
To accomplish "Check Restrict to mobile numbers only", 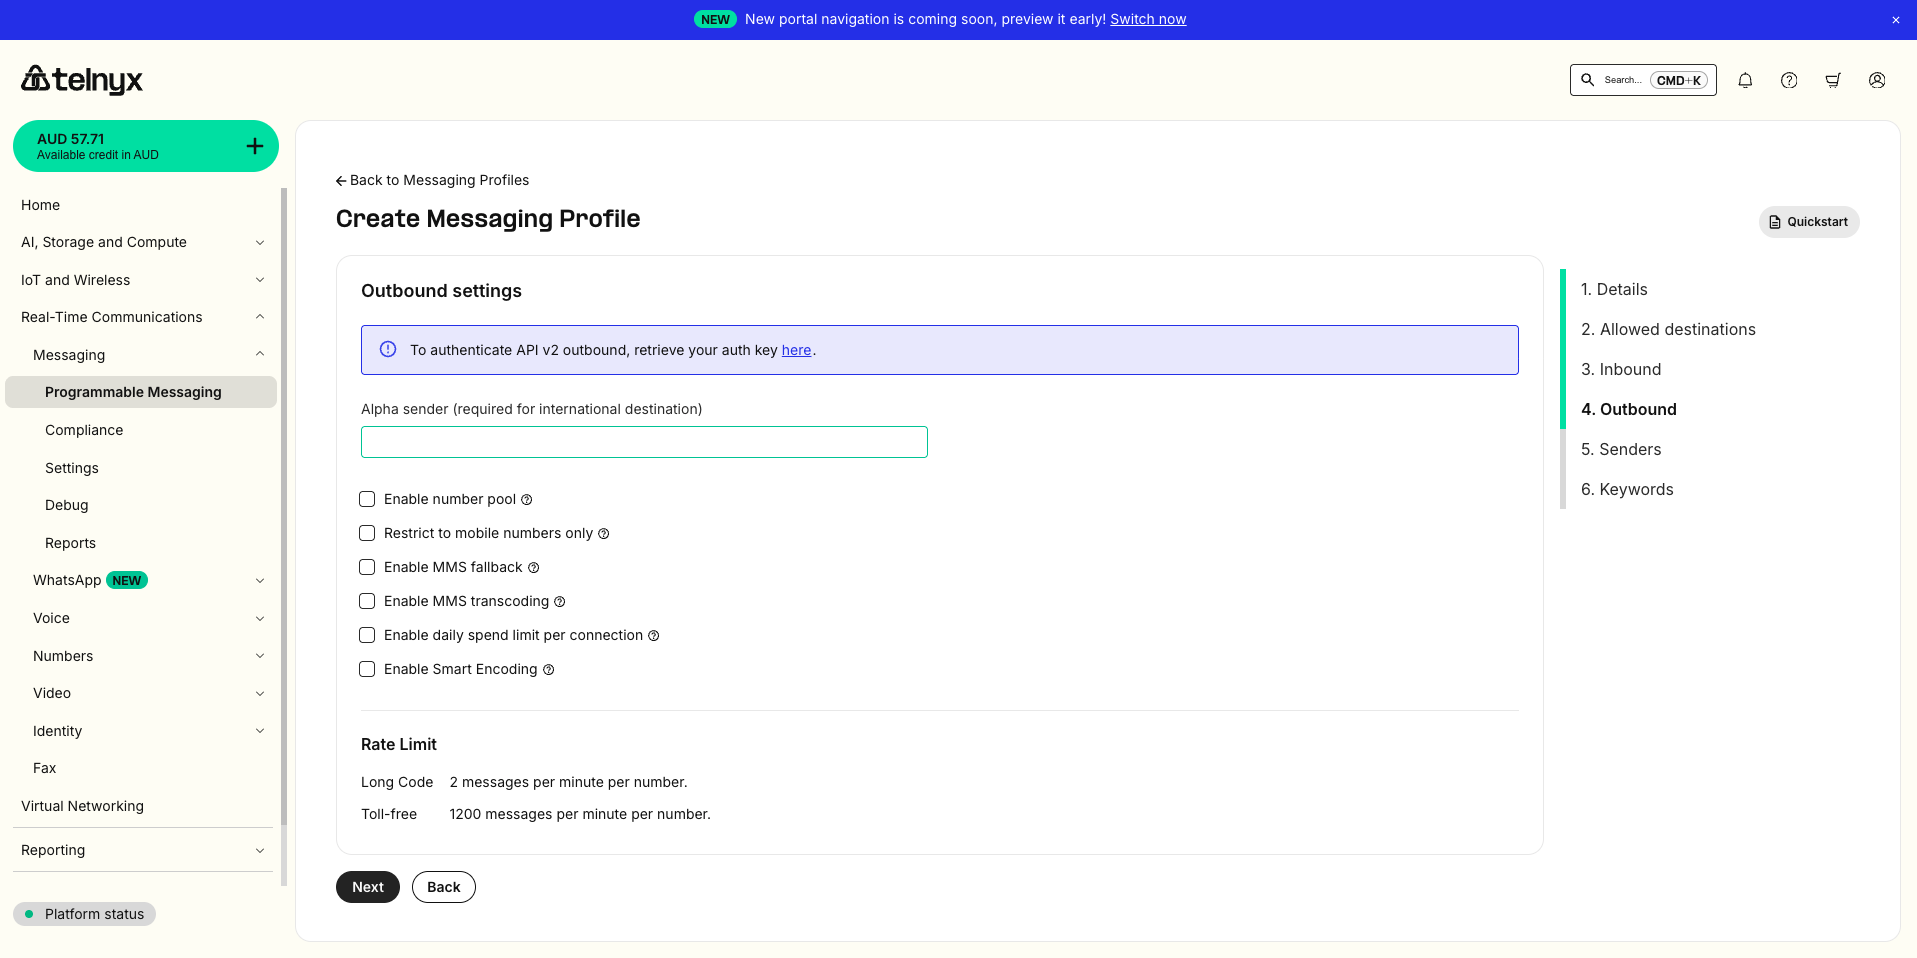I will (x=367, y=533).
